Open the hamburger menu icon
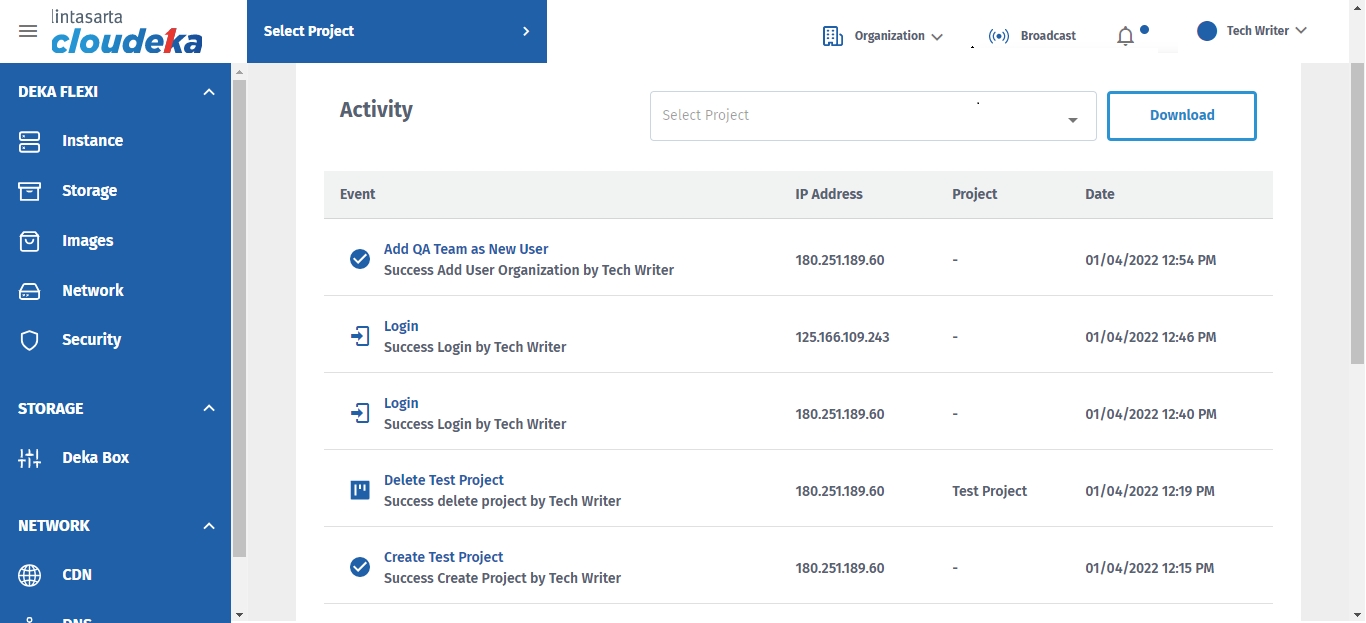The height and width of the screenshot is (623, 1366). click(28, 31)
